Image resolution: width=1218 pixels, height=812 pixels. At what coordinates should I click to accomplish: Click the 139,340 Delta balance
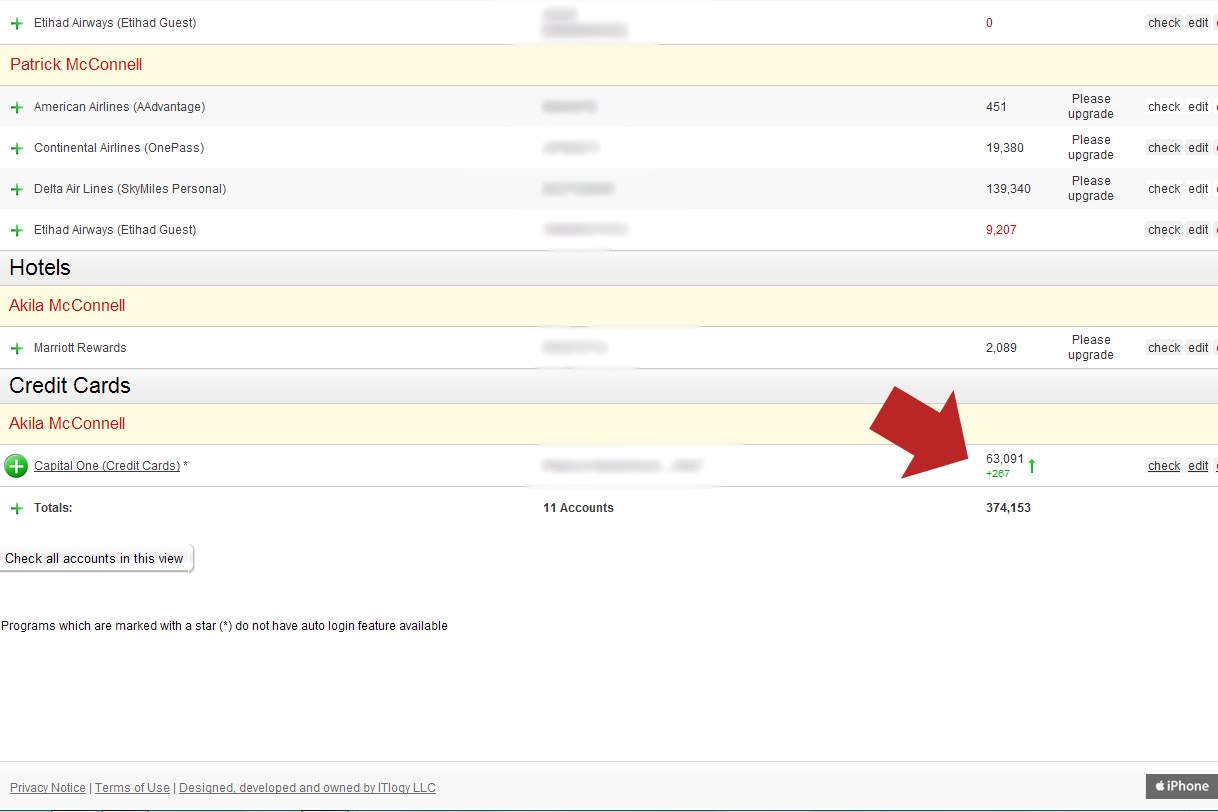[1008, 189]
